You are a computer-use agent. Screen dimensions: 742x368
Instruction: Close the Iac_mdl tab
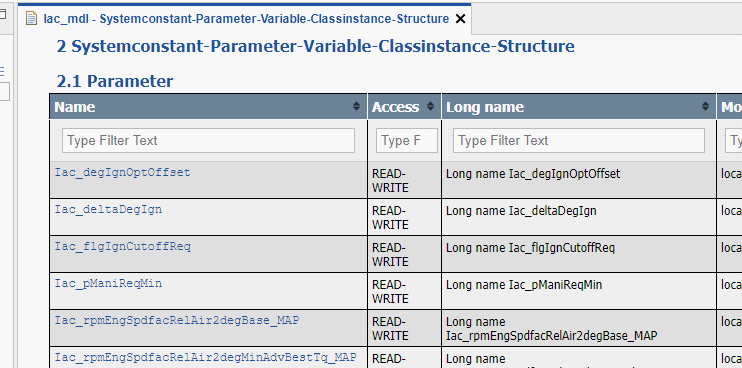460,19
